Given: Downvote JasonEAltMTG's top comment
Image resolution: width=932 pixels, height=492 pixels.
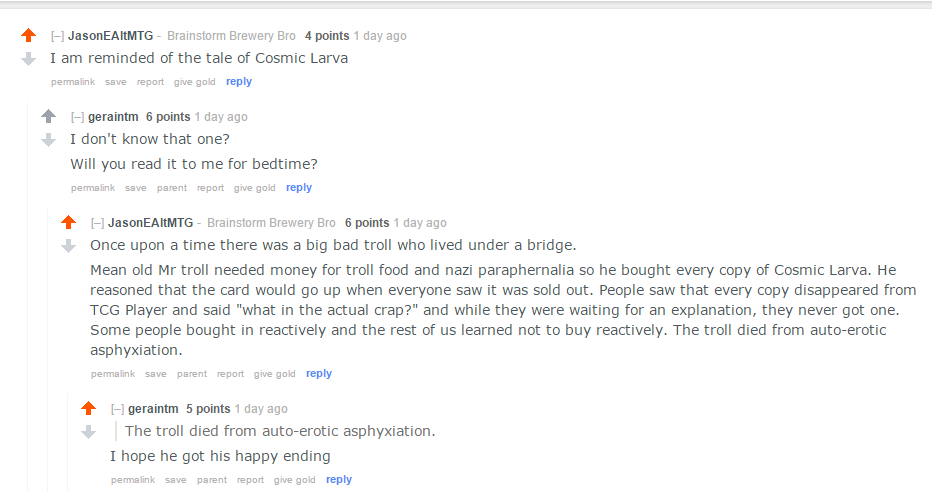Looking at the screenshot, I should coord(29,59).
